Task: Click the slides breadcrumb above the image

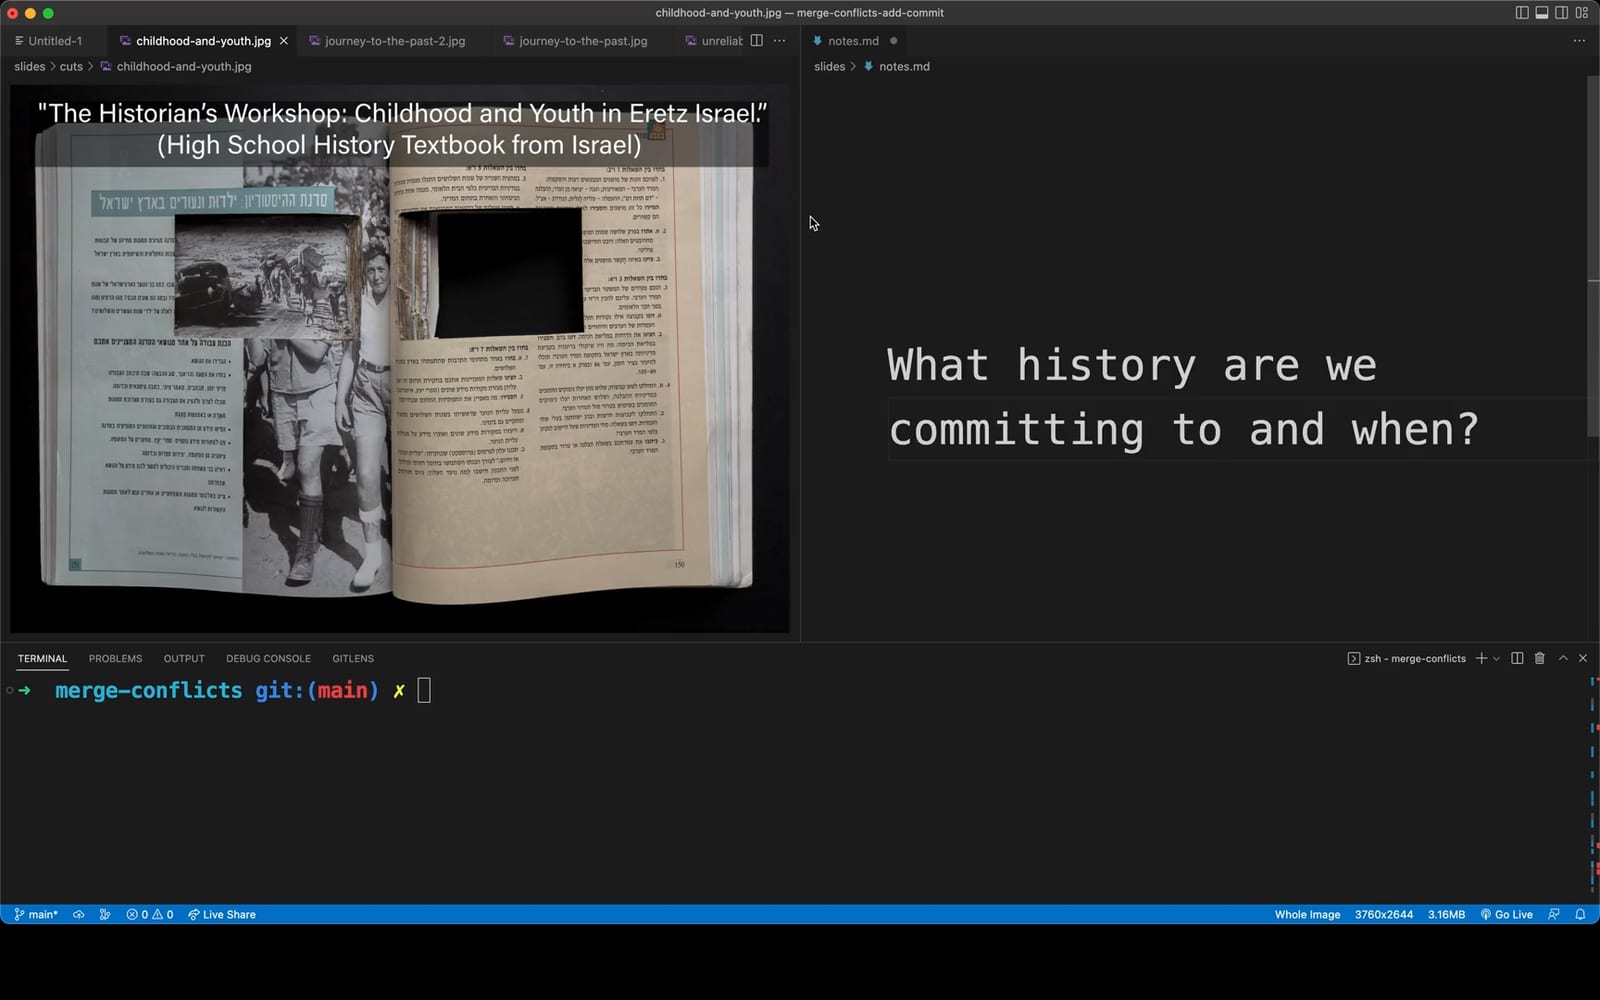Action: (30, 66)
